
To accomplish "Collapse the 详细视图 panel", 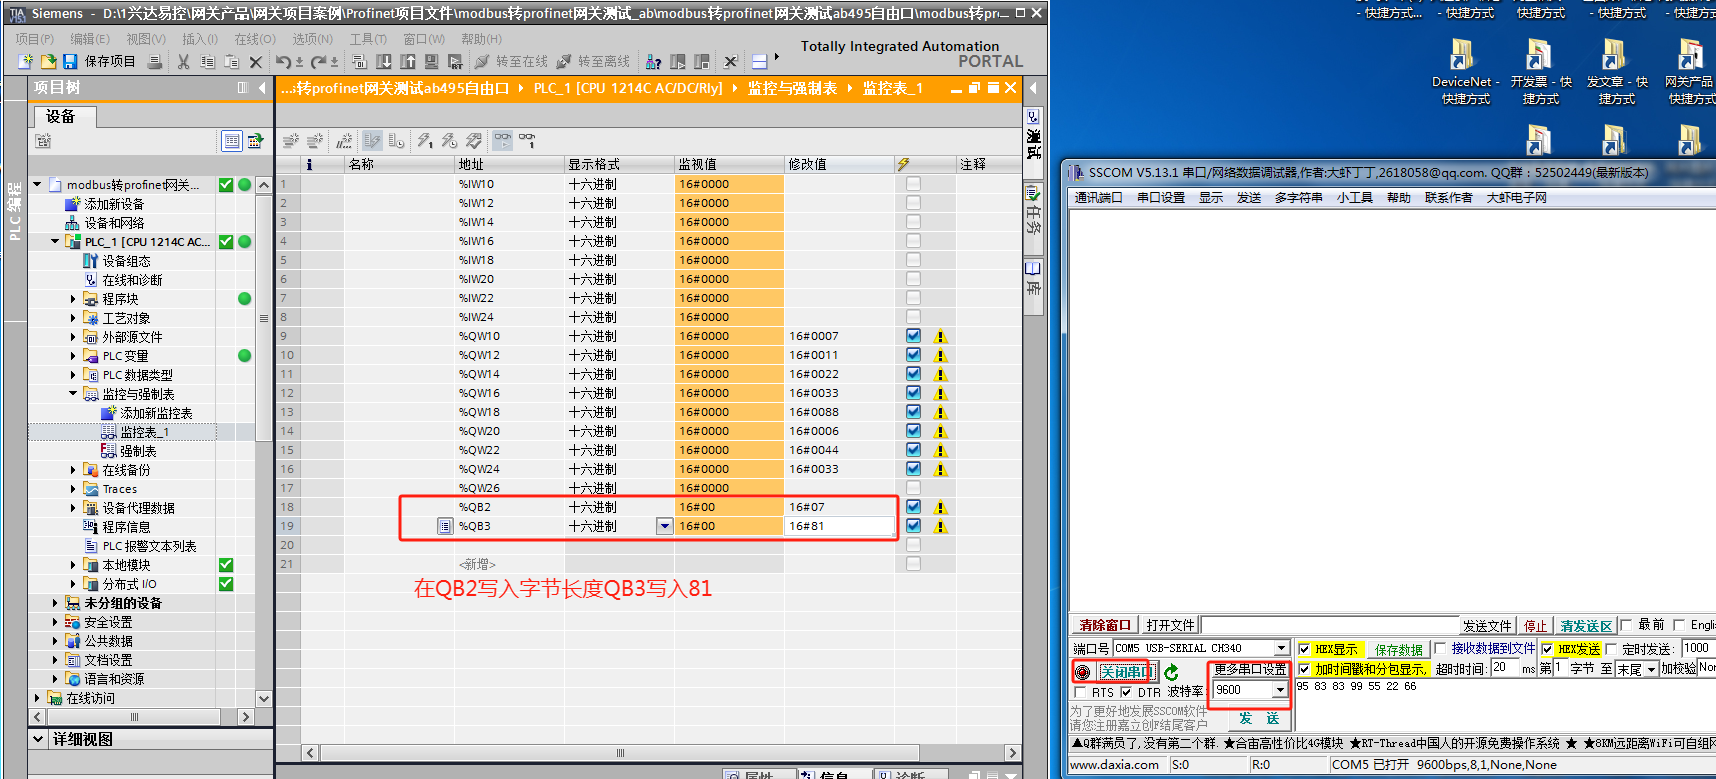I will [38, 739].
